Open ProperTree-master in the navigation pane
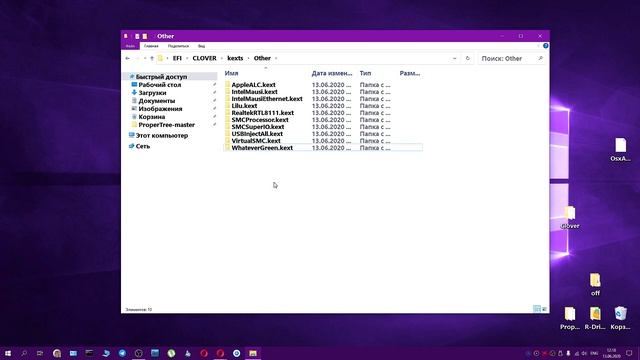 [167, 125]
